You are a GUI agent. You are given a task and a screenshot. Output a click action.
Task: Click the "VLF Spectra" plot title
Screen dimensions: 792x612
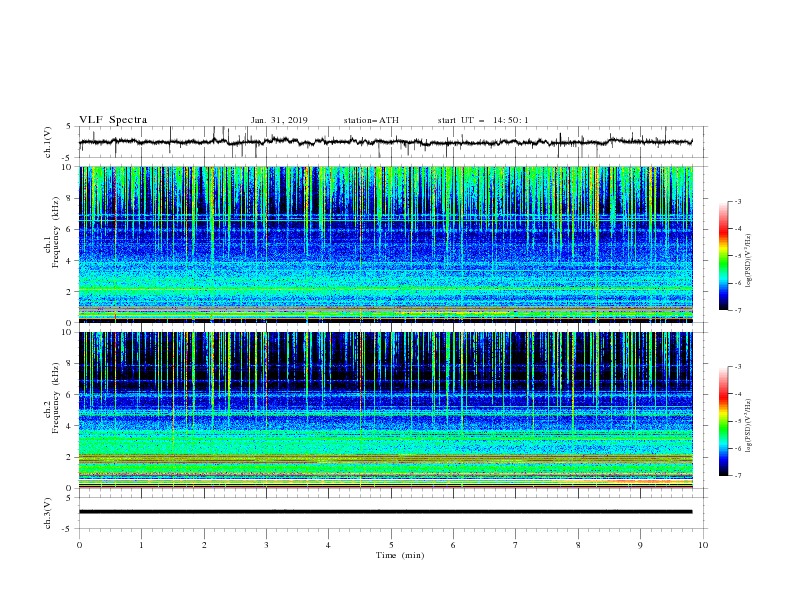coord(113,120)
